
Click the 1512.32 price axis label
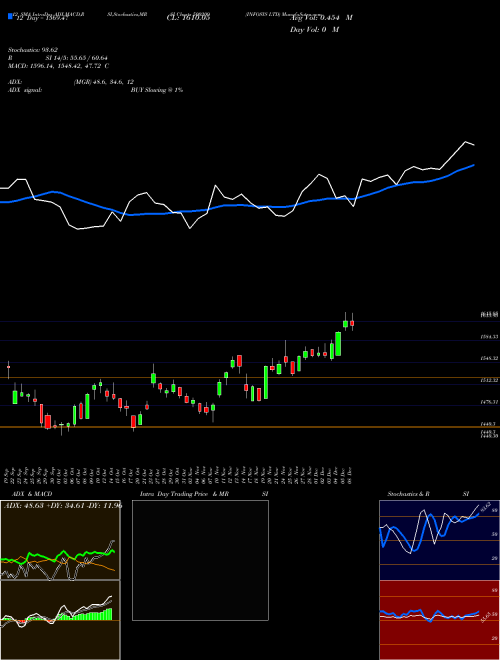[x=489, y=380]
